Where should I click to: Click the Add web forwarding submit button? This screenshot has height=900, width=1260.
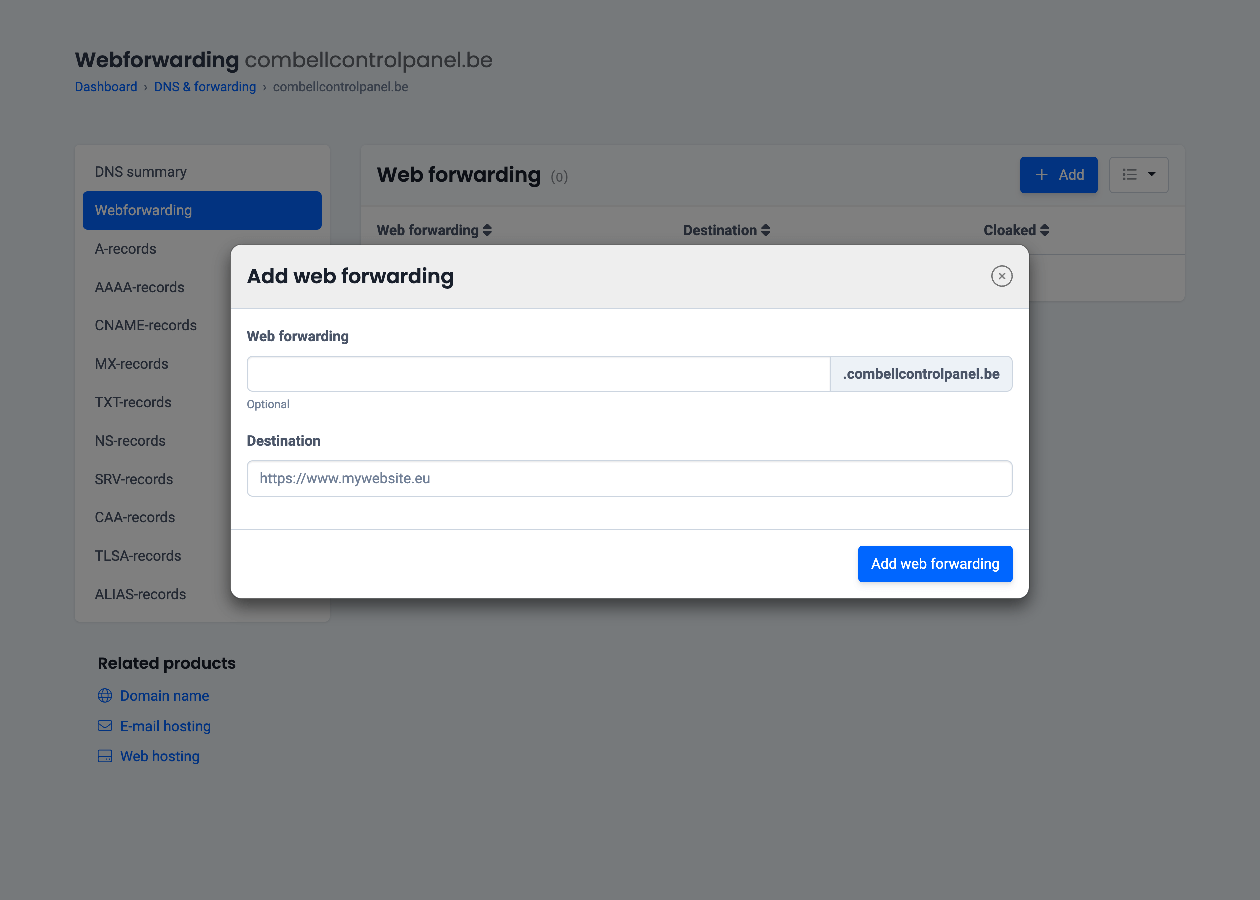935,564
